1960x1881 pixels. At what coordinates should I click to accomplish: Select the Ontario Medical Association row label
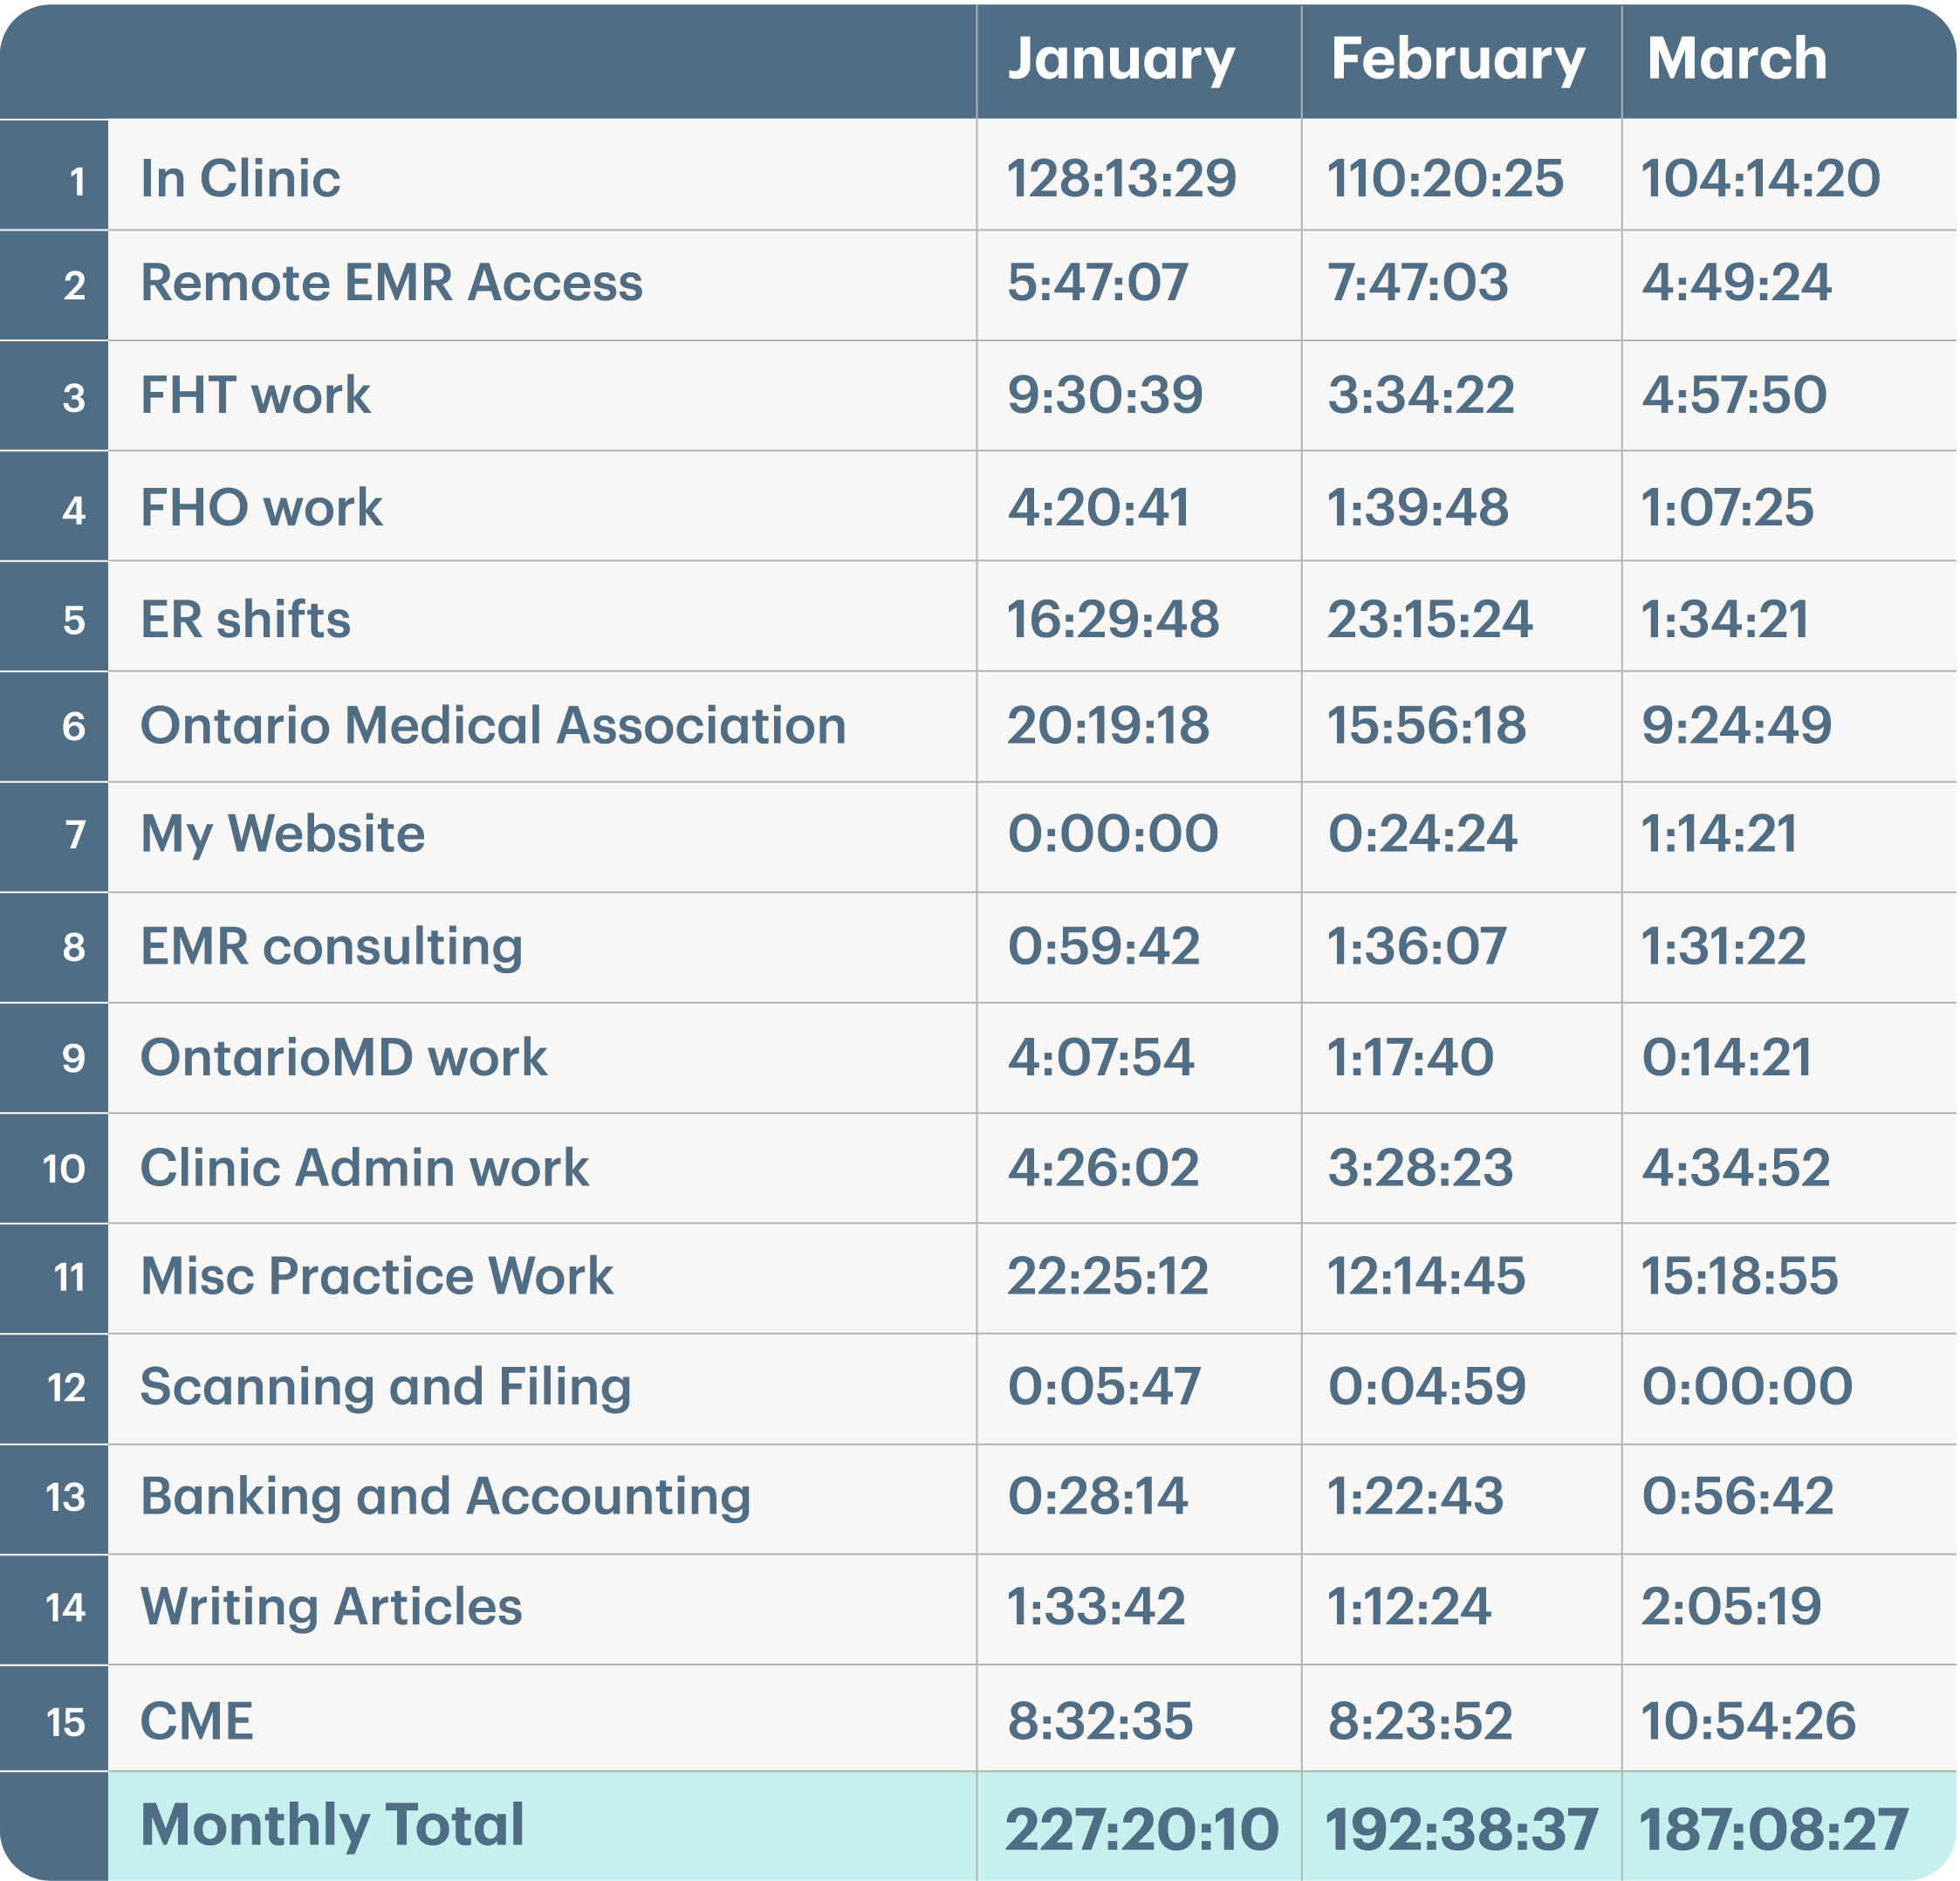click(493, 725)
